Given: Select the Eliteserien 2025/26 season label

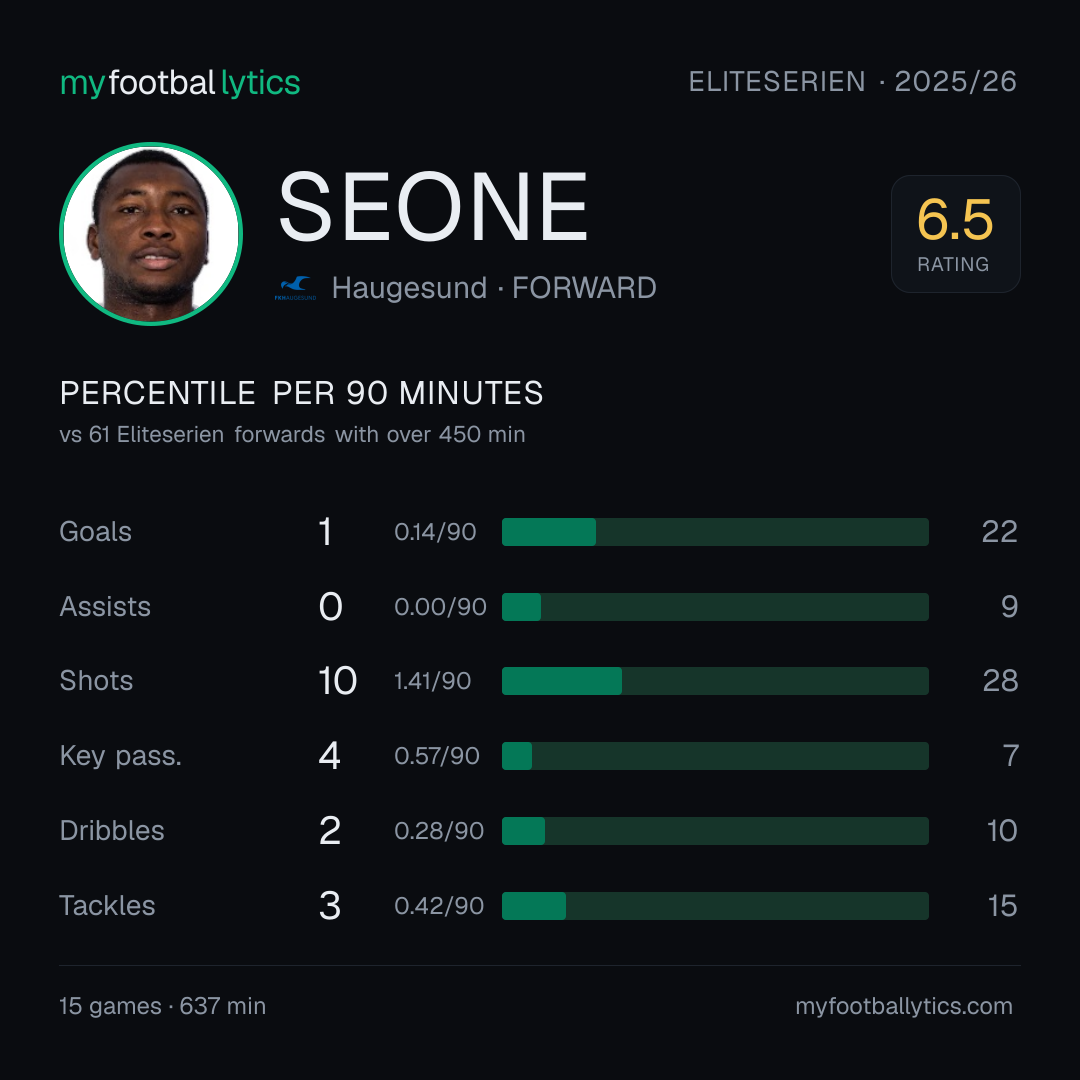Looking at the screenshot, I should coord(853,82).
